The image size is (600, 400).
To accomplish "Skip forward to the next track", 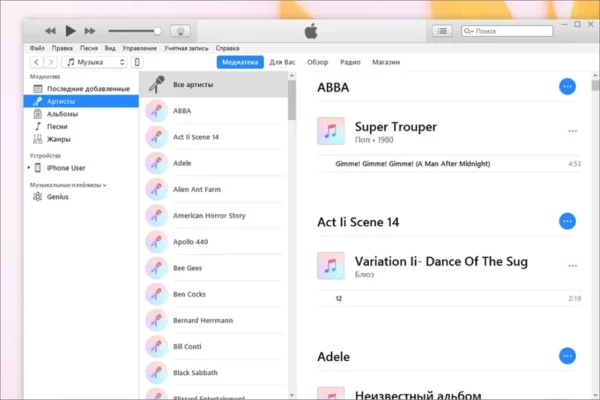I will 90,31.
